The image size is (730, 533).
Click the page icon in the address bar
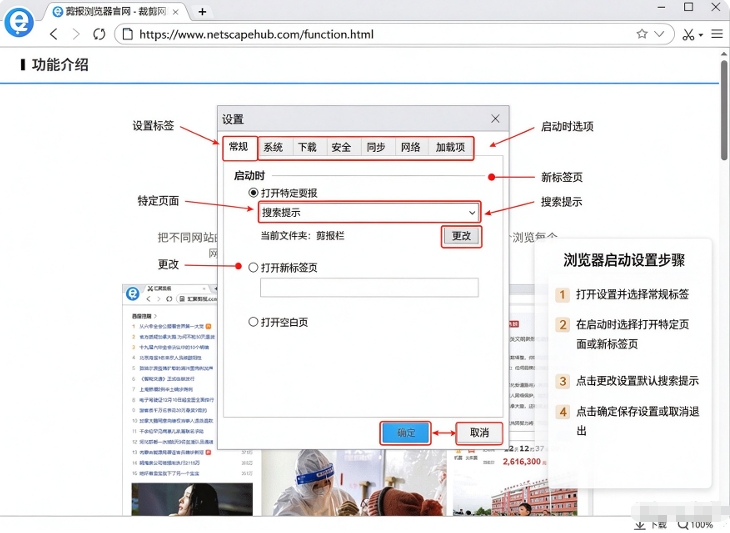coord(127,34)
